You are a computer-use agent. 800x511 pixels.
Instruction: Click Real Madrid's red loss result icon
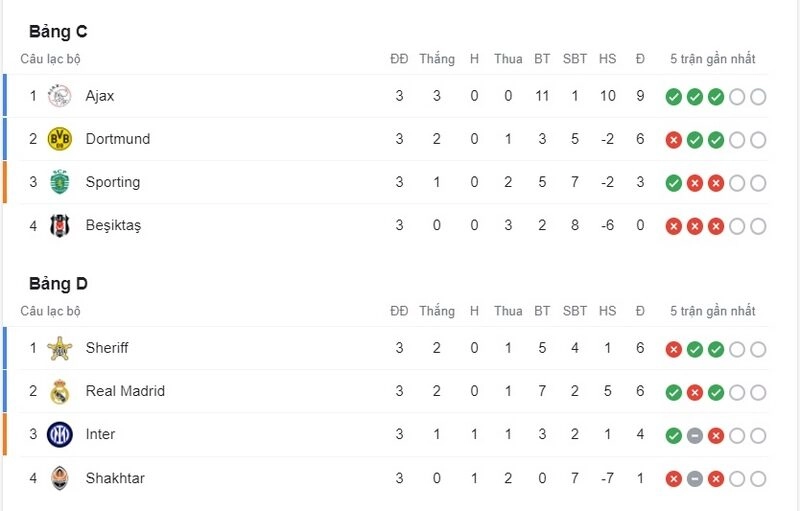694,393
